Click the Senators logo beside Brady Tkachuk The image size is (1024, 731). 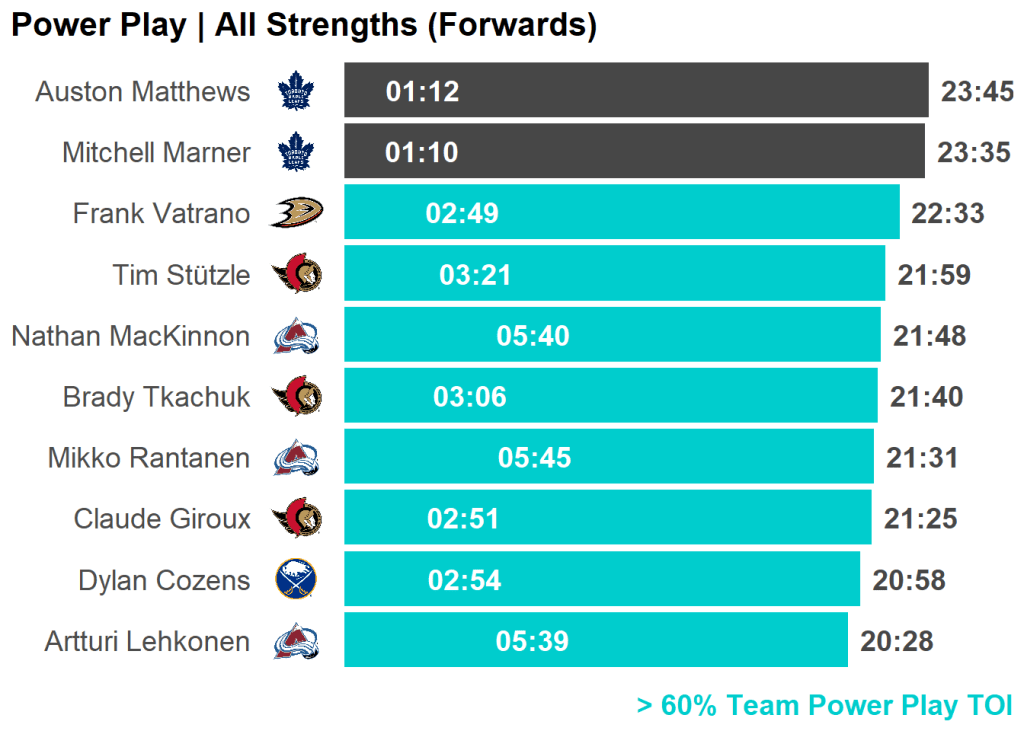[x=297, y=397]
